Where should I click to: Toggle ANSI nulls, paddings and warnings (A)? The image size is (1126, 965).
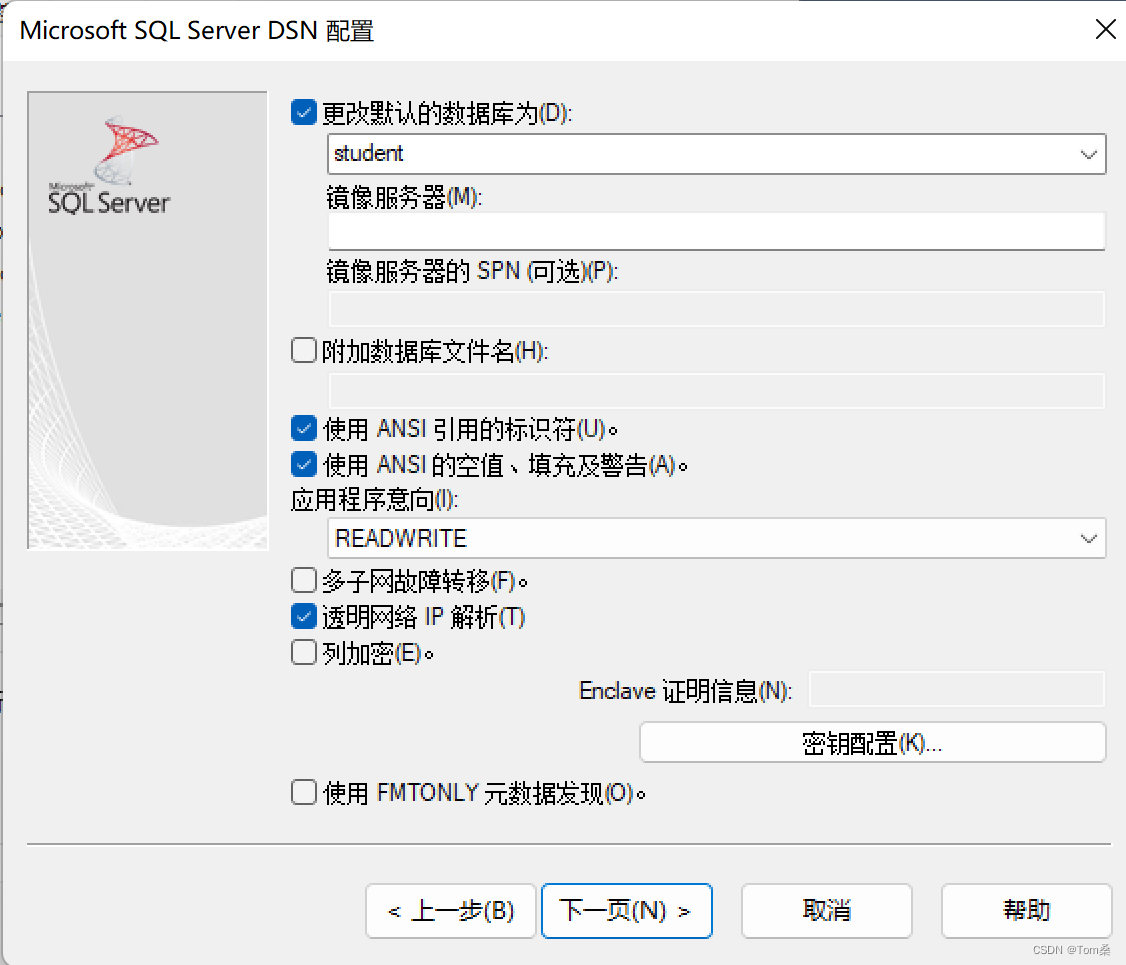click(x=304, y=465)
